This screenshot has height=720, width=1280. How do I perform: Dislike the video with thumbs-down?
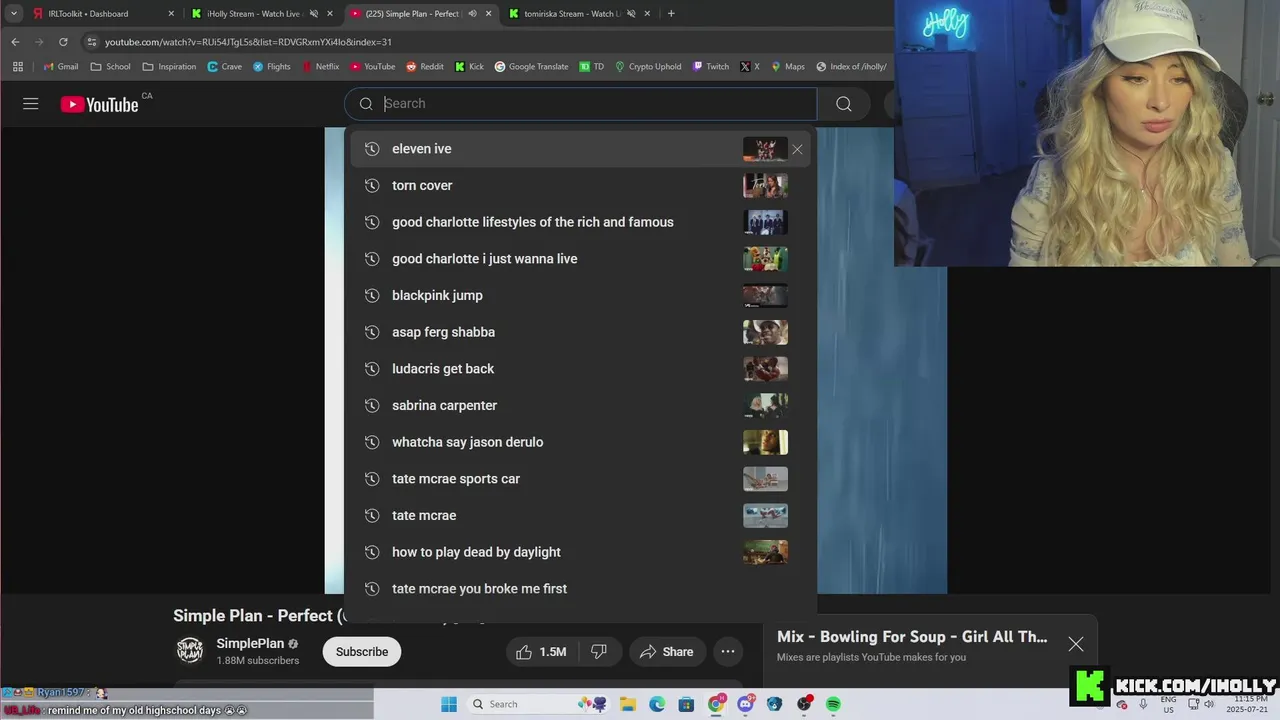[599, 652]
